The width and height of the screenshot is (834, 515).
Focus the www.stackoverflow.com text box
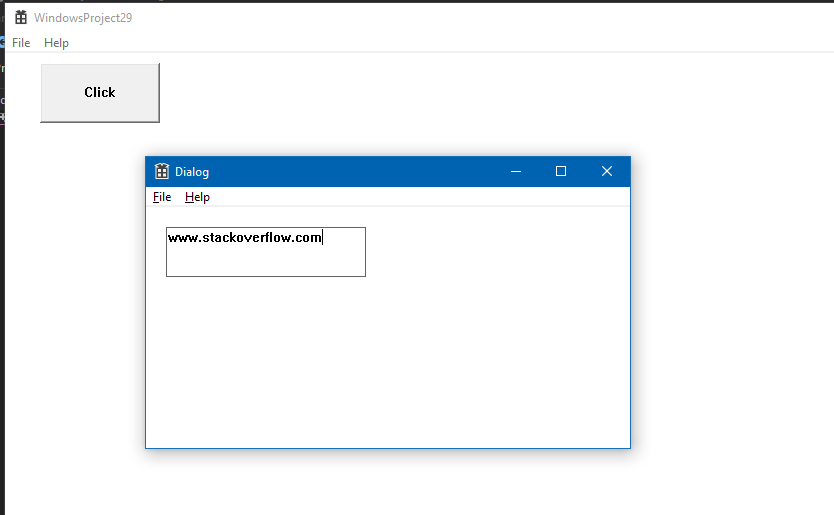pyautogui.click(x=266, y=252)
